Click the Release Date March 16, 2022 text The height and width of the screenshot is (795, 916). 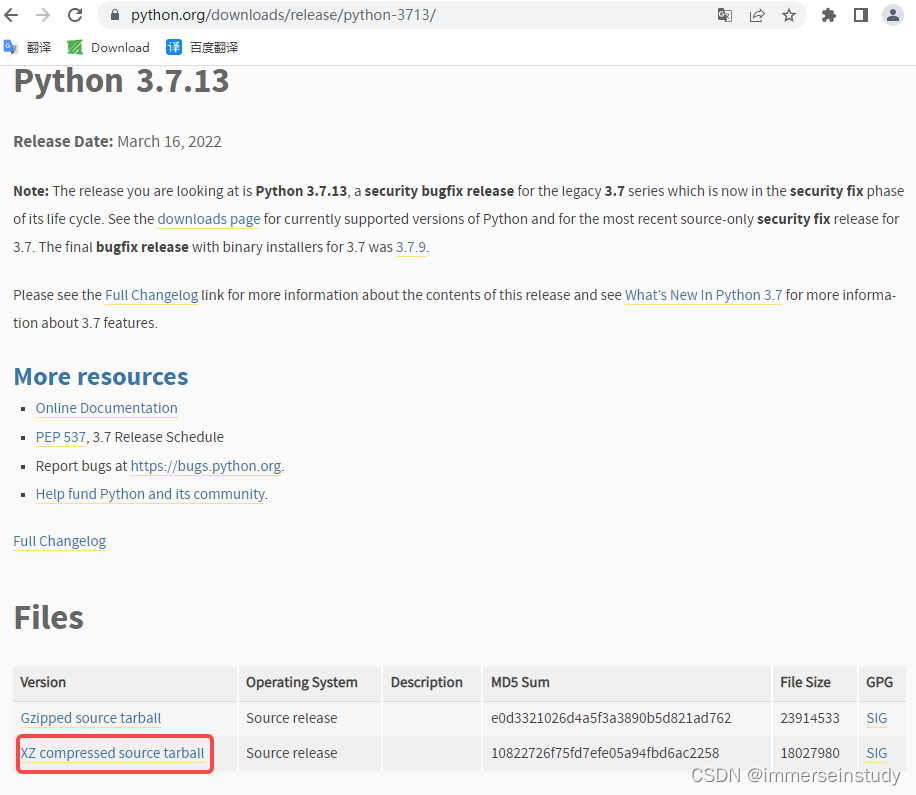[x=117, y=142]
